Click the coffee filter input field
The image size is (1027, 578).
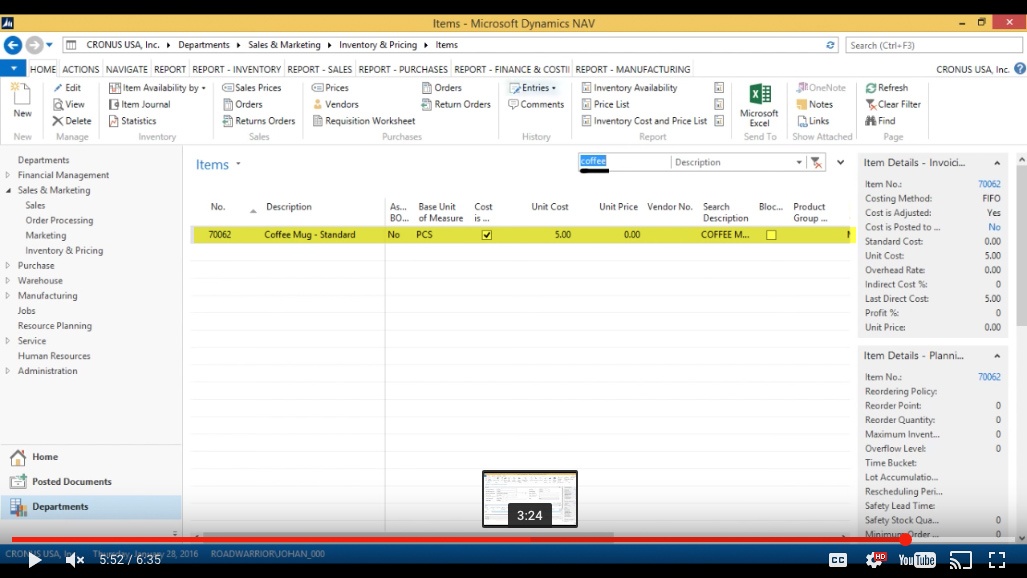point(624,162)
